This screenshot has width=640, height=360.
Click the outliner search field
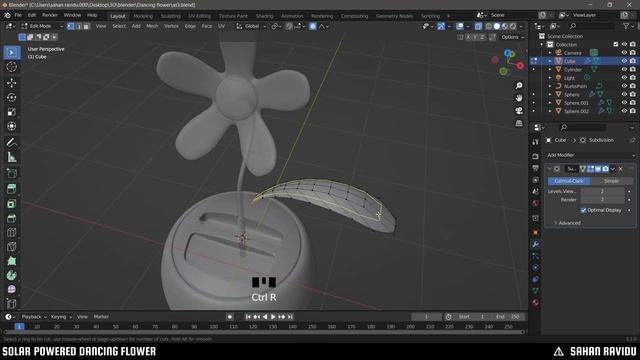tap(591, 26)
